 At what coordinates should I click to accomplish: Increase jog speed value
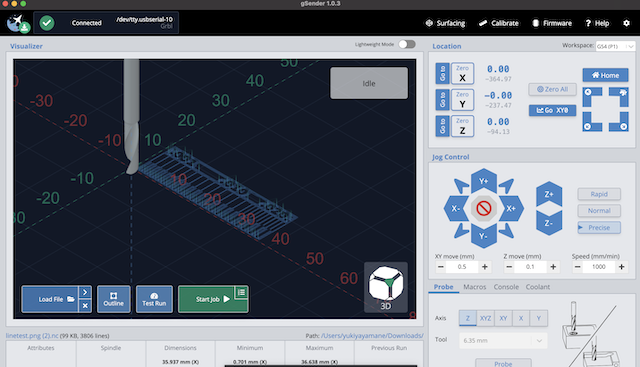(x=622, y=267)
